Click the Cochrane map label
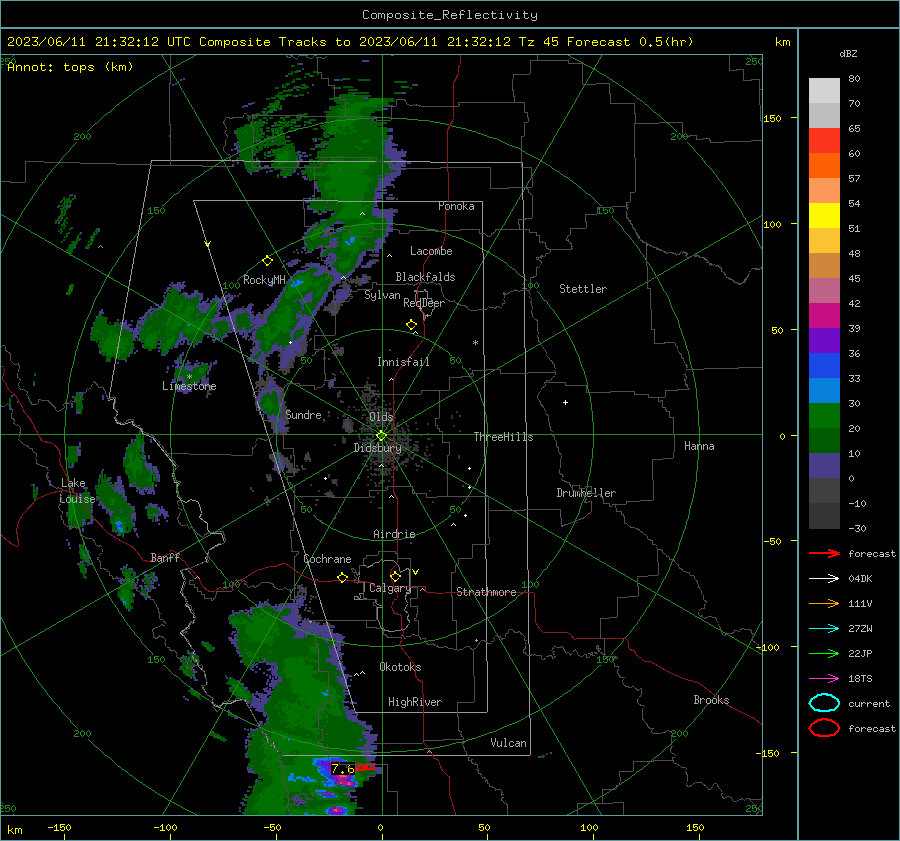The height and width of the screenshot is (841, 900). coord(327,559)
